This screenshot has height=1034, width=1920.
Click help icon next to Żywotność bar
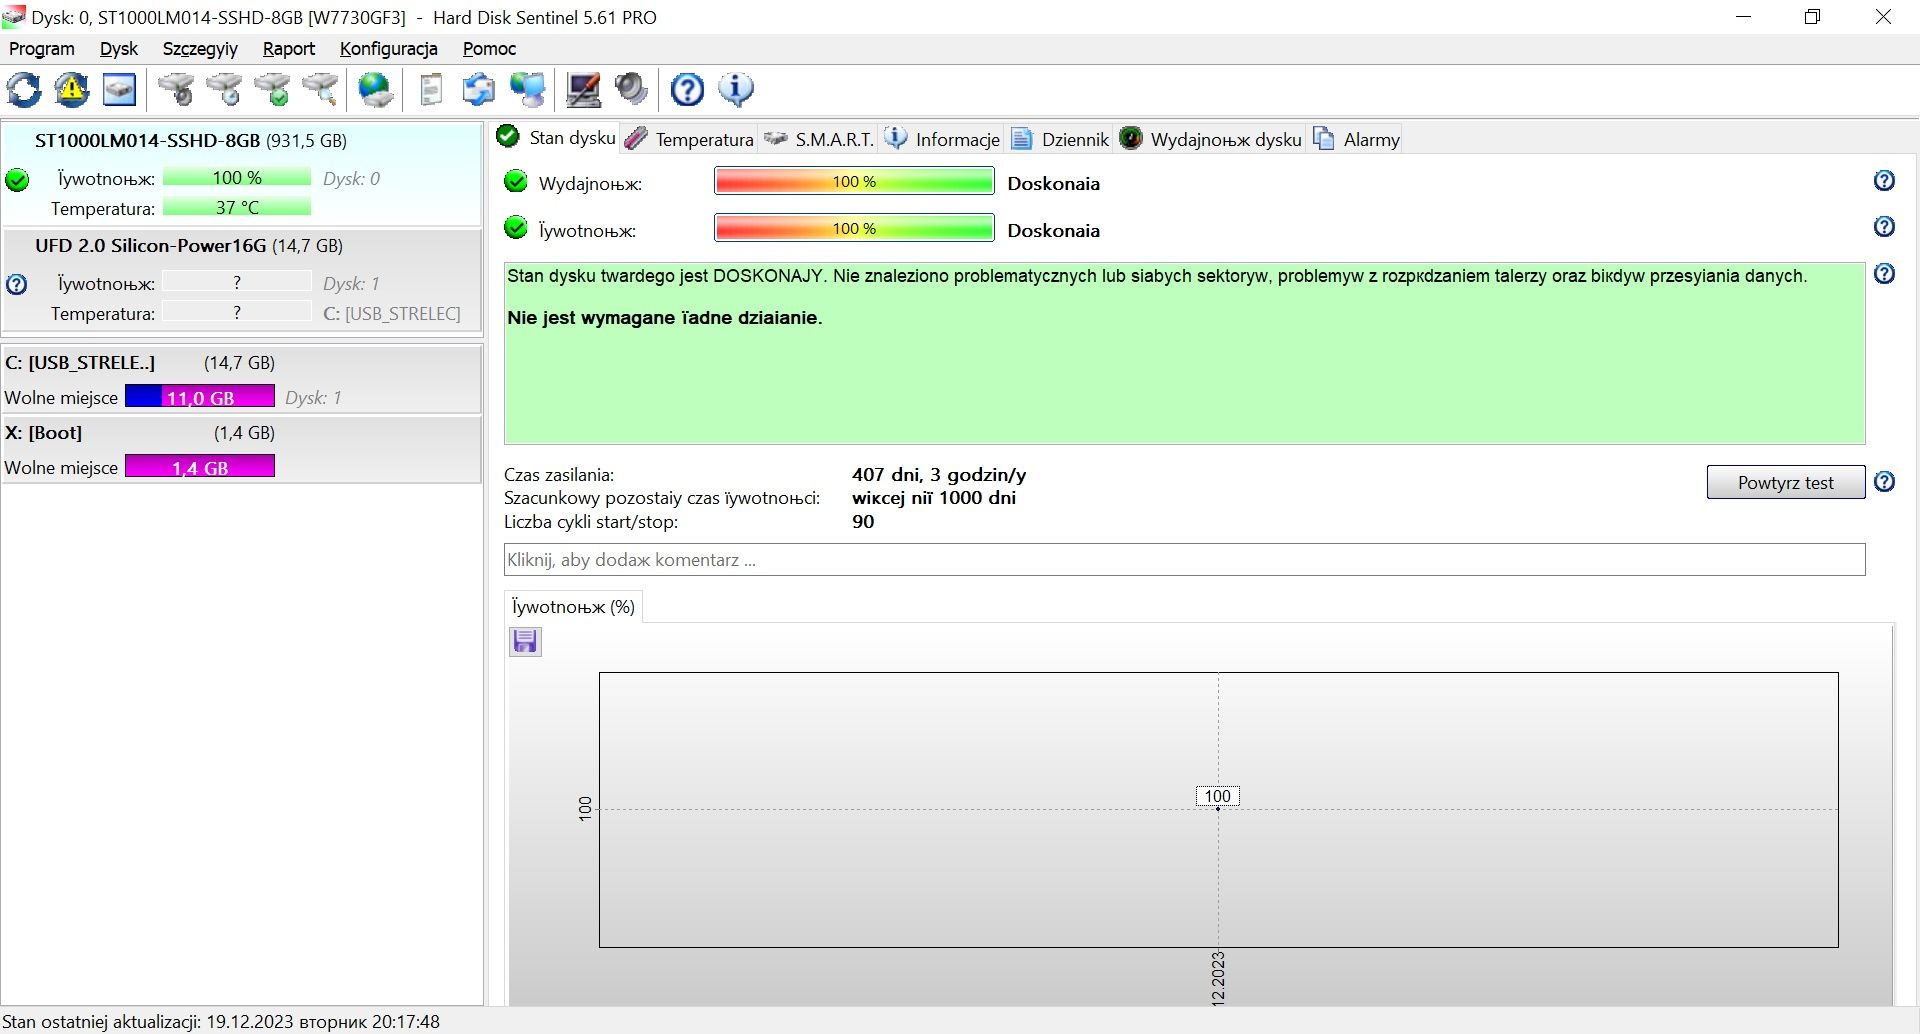coord(1884,227)
